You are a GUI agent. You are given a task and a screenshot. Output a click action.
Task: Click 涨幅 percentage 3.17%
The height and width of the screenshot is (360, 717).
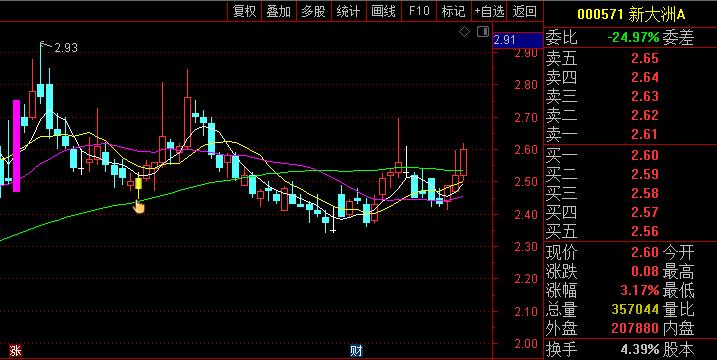[640, 290]
